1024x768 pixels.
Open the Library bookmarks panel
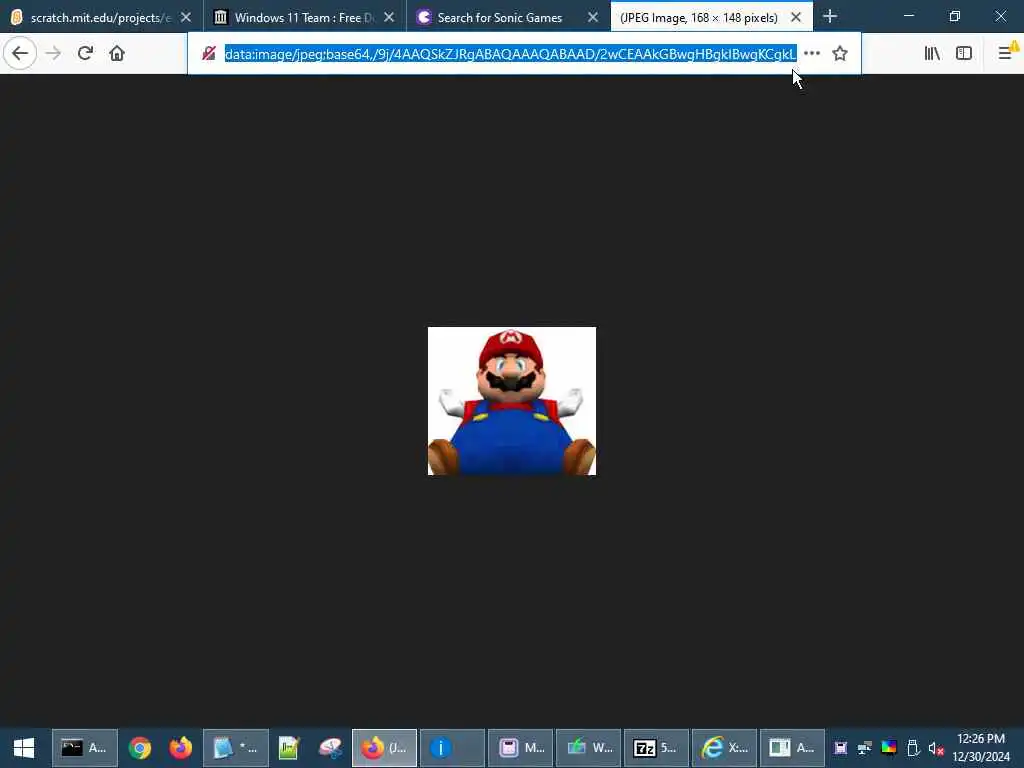(933, 54)
